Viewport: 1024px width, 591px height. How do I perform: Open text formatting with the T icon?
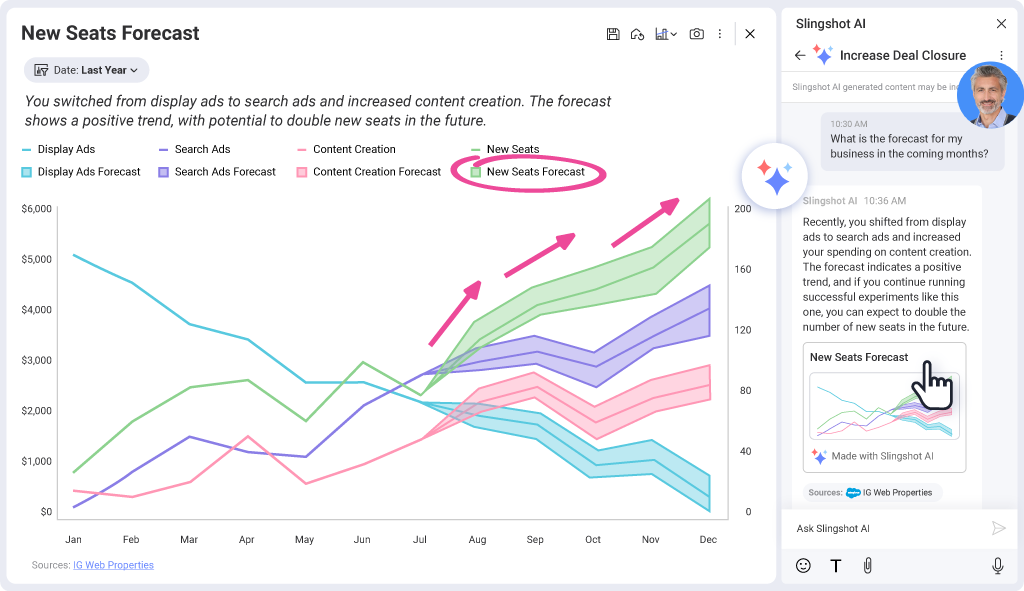pyautogui.click(x=835, y=565)
